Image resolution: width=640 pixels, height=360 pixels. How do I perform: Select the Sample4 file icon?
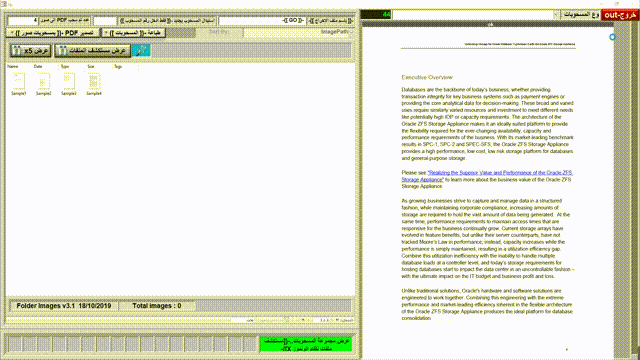tap(94, 84)
